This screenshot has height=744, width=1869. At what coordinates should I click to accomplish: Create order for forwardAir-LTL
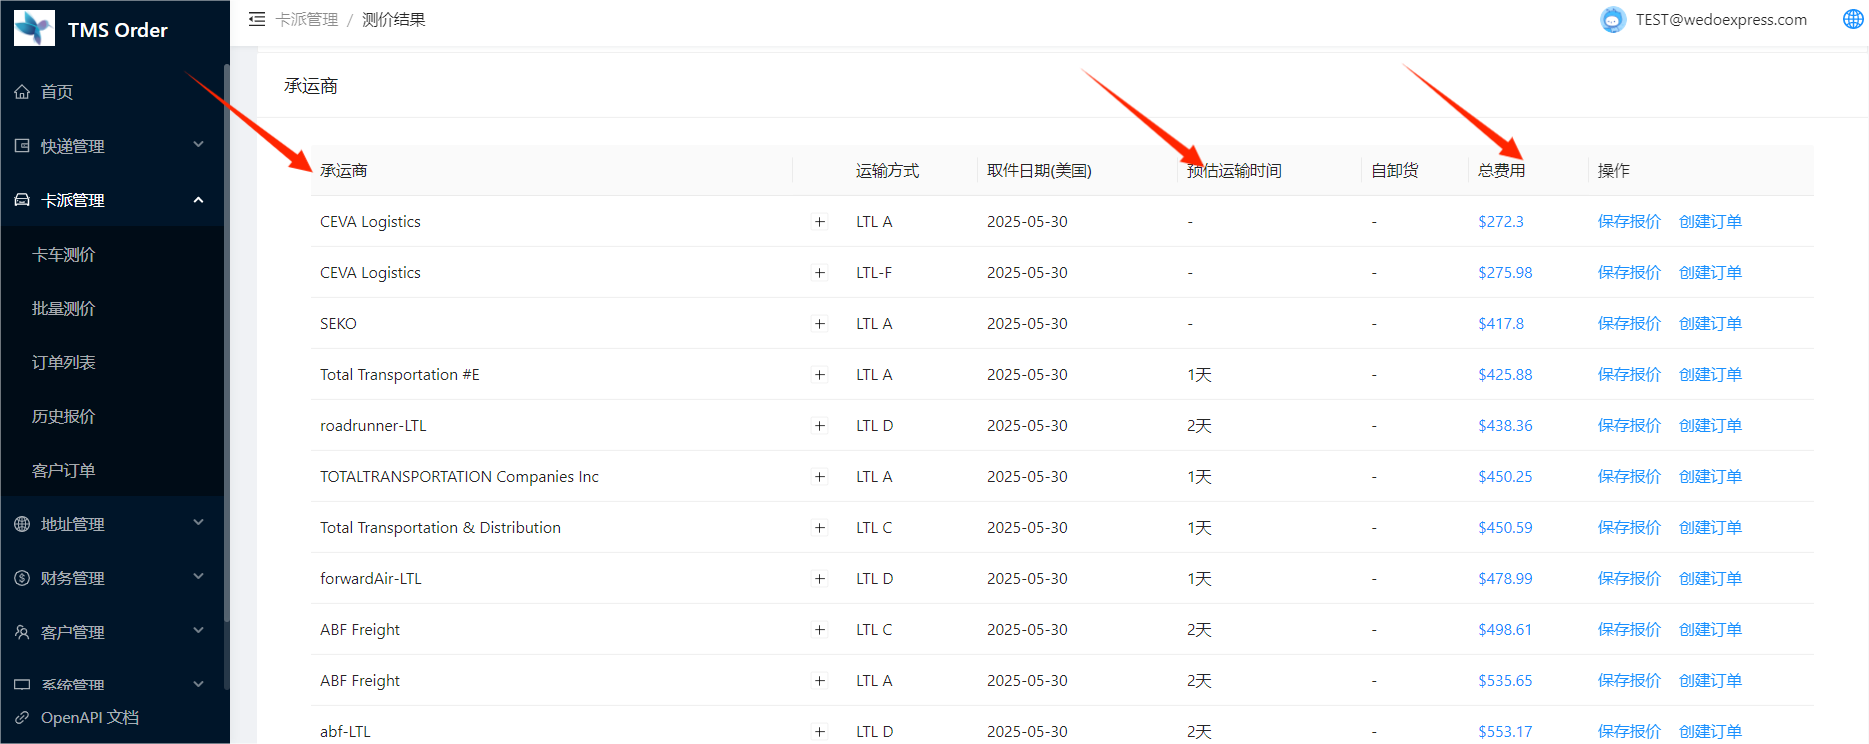point(1709,579)
